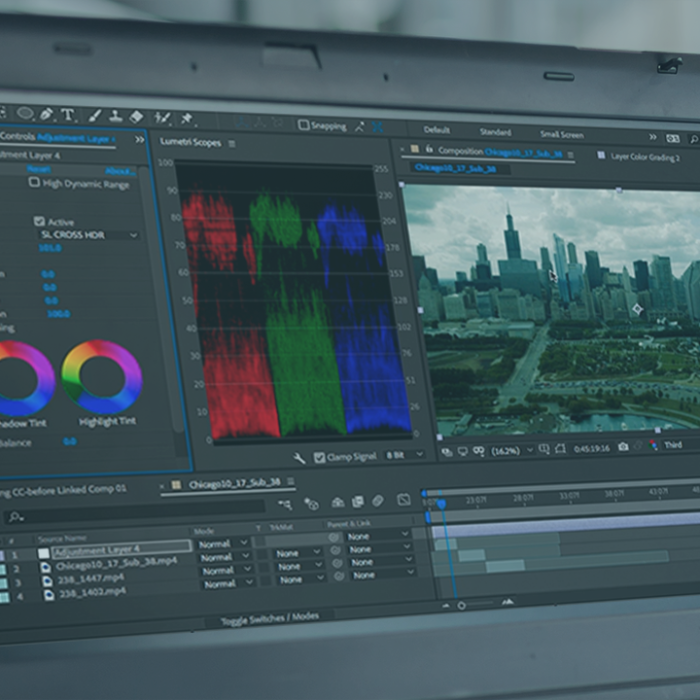Image resolution: width=700 pixels, height=700 pixels.
Task: Uncheck the Active checkbox
Action: click(39, 221)
